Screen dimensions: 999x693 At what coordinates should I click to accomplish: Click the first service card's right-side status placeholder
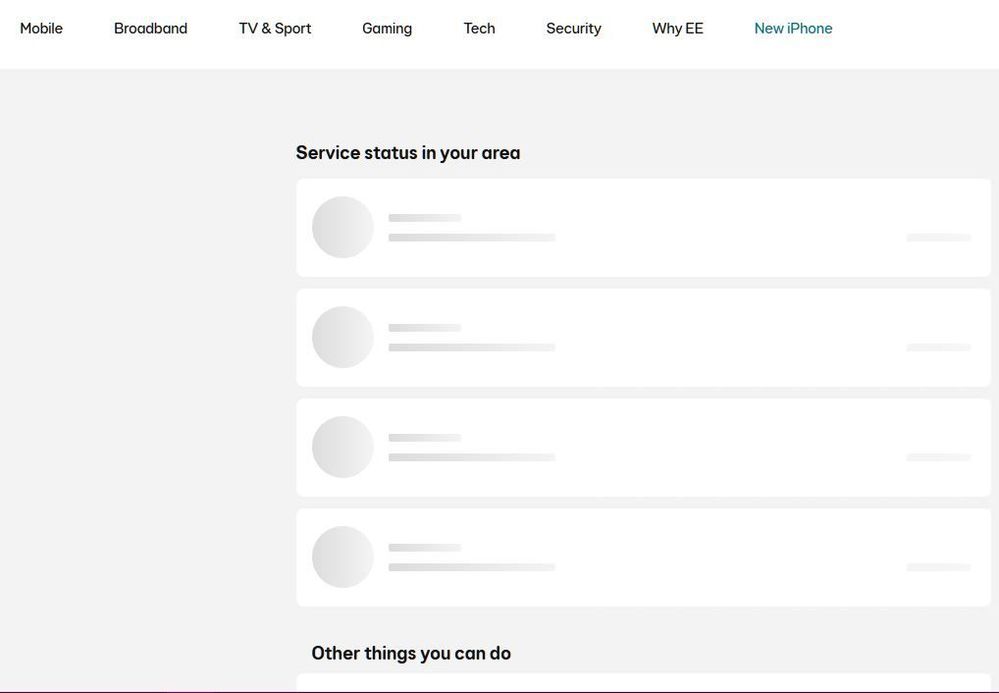pos(938,238)
